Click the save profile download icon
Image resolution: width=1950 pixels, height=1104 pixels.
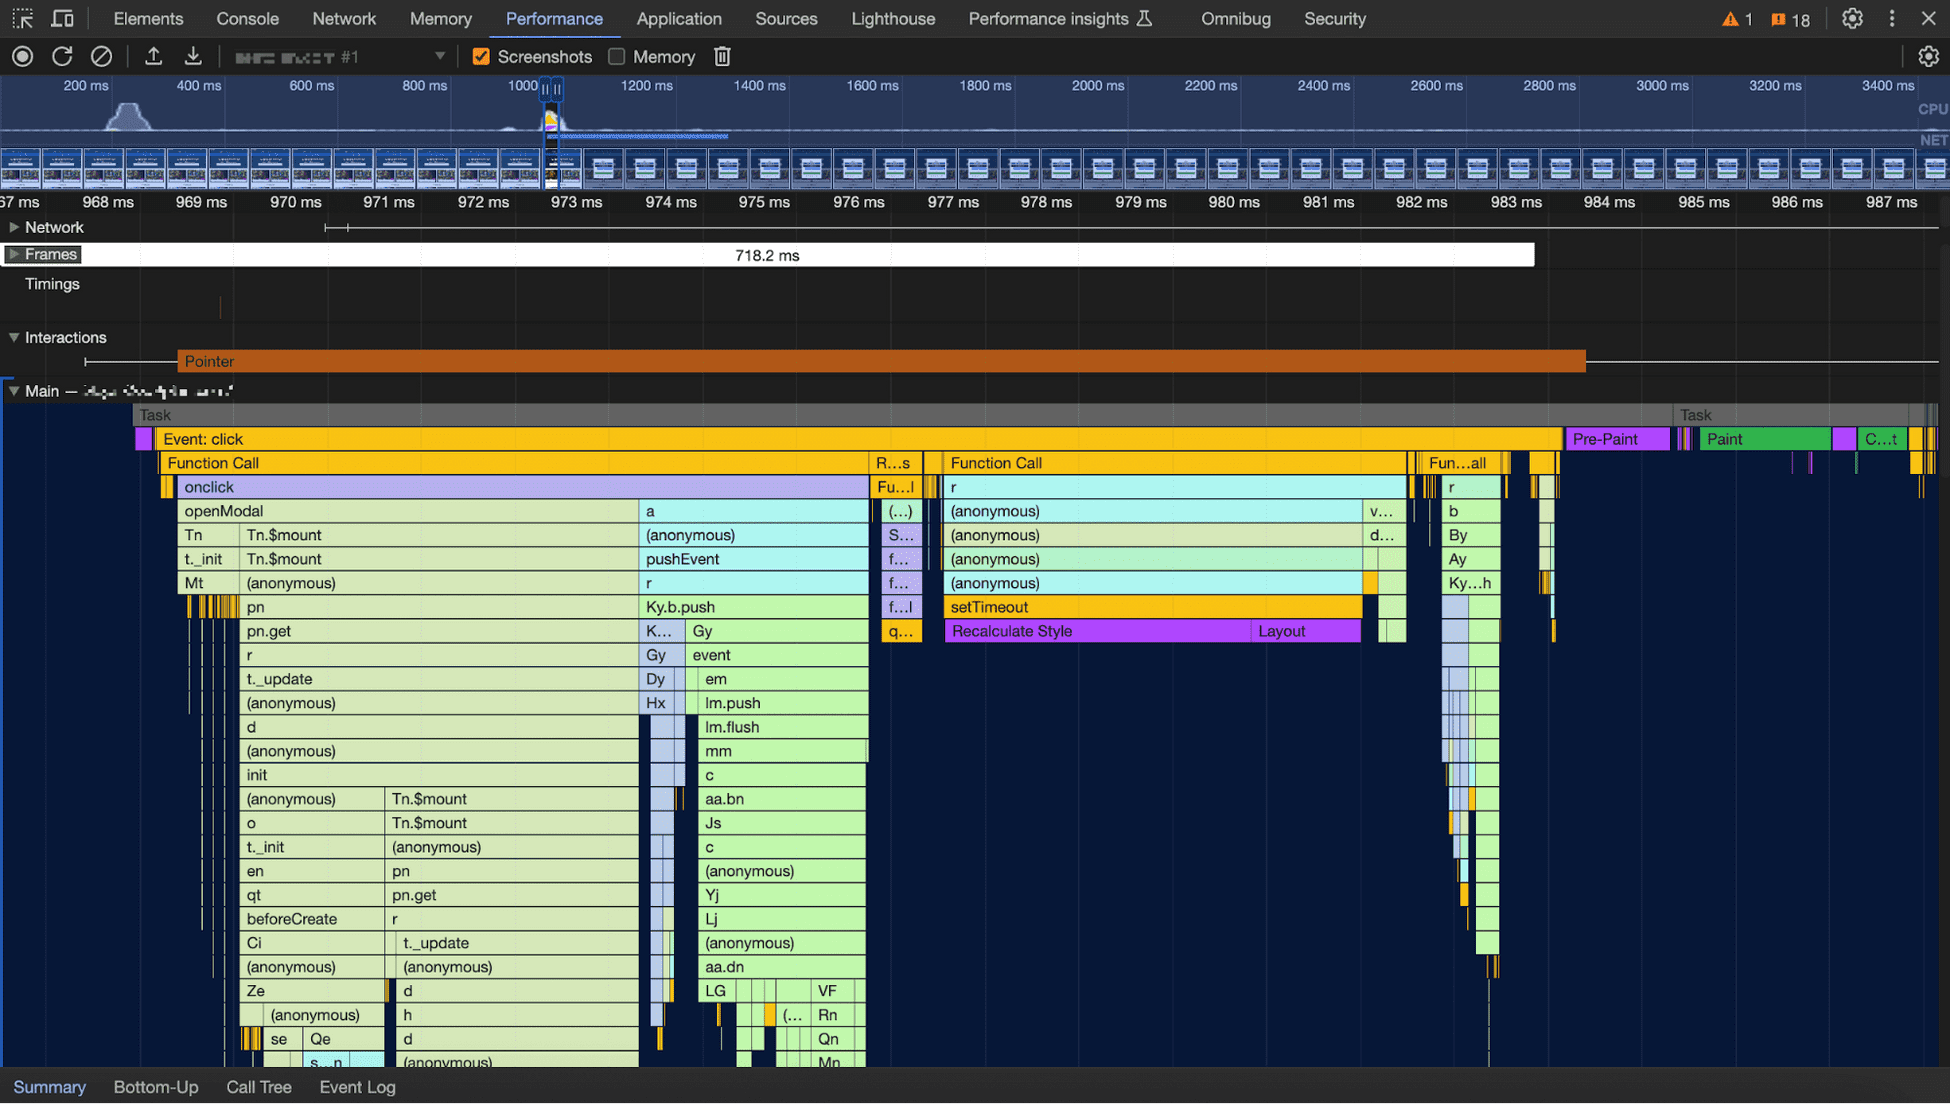(x=193, y=57)
